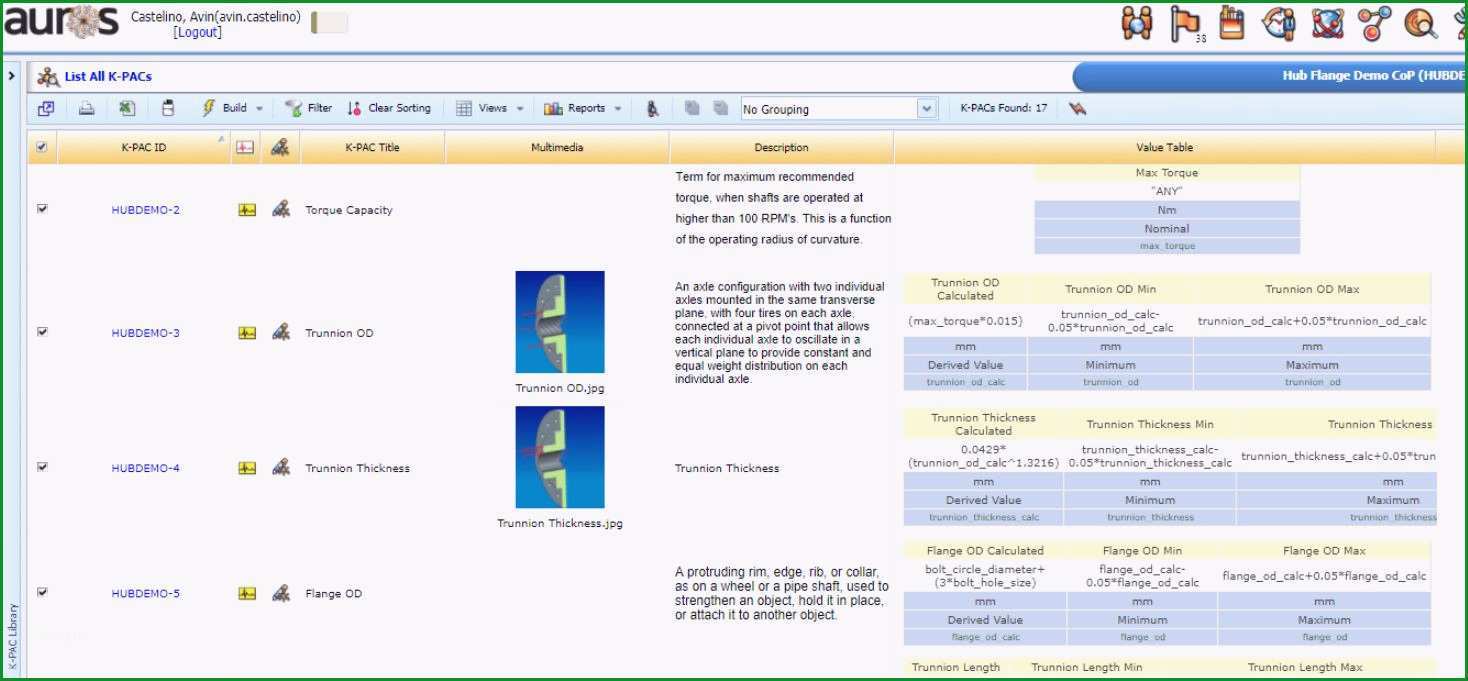Open the globe network atoms icon
Viewport: 1468px width, 681px height.
(x=1328, y=23)
